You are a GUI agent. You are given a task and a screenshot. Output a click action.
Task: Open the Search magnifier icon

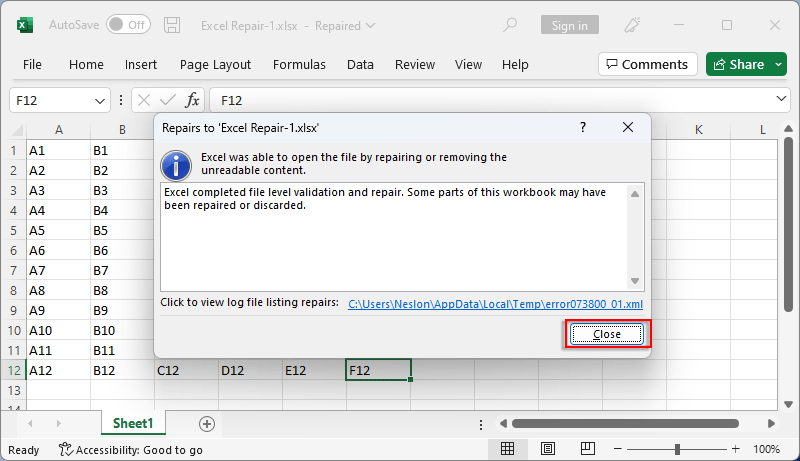(510, 25)
